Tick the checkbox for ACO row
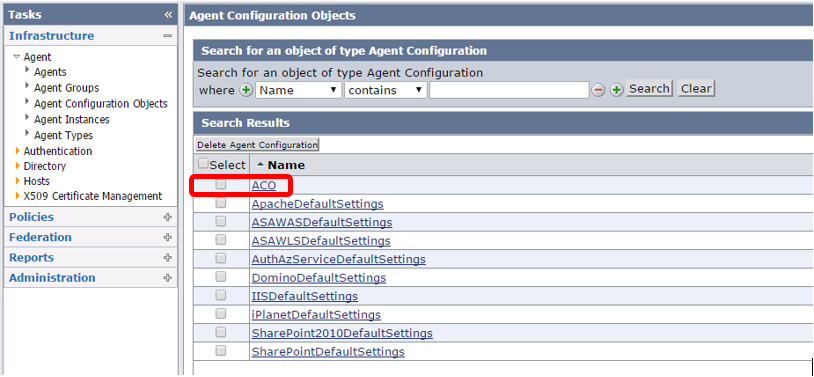The image size is (814, 377). [221, 184]
